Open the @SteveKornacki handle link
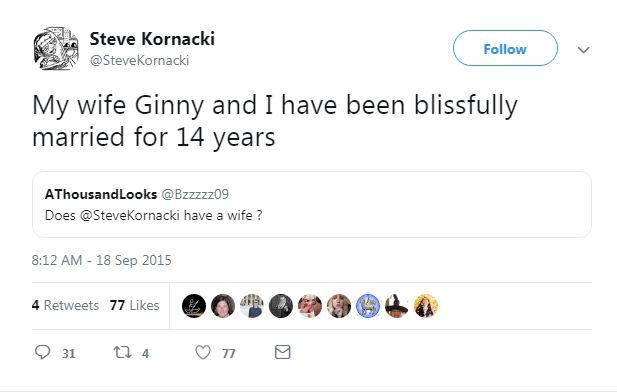 (140, 61)
